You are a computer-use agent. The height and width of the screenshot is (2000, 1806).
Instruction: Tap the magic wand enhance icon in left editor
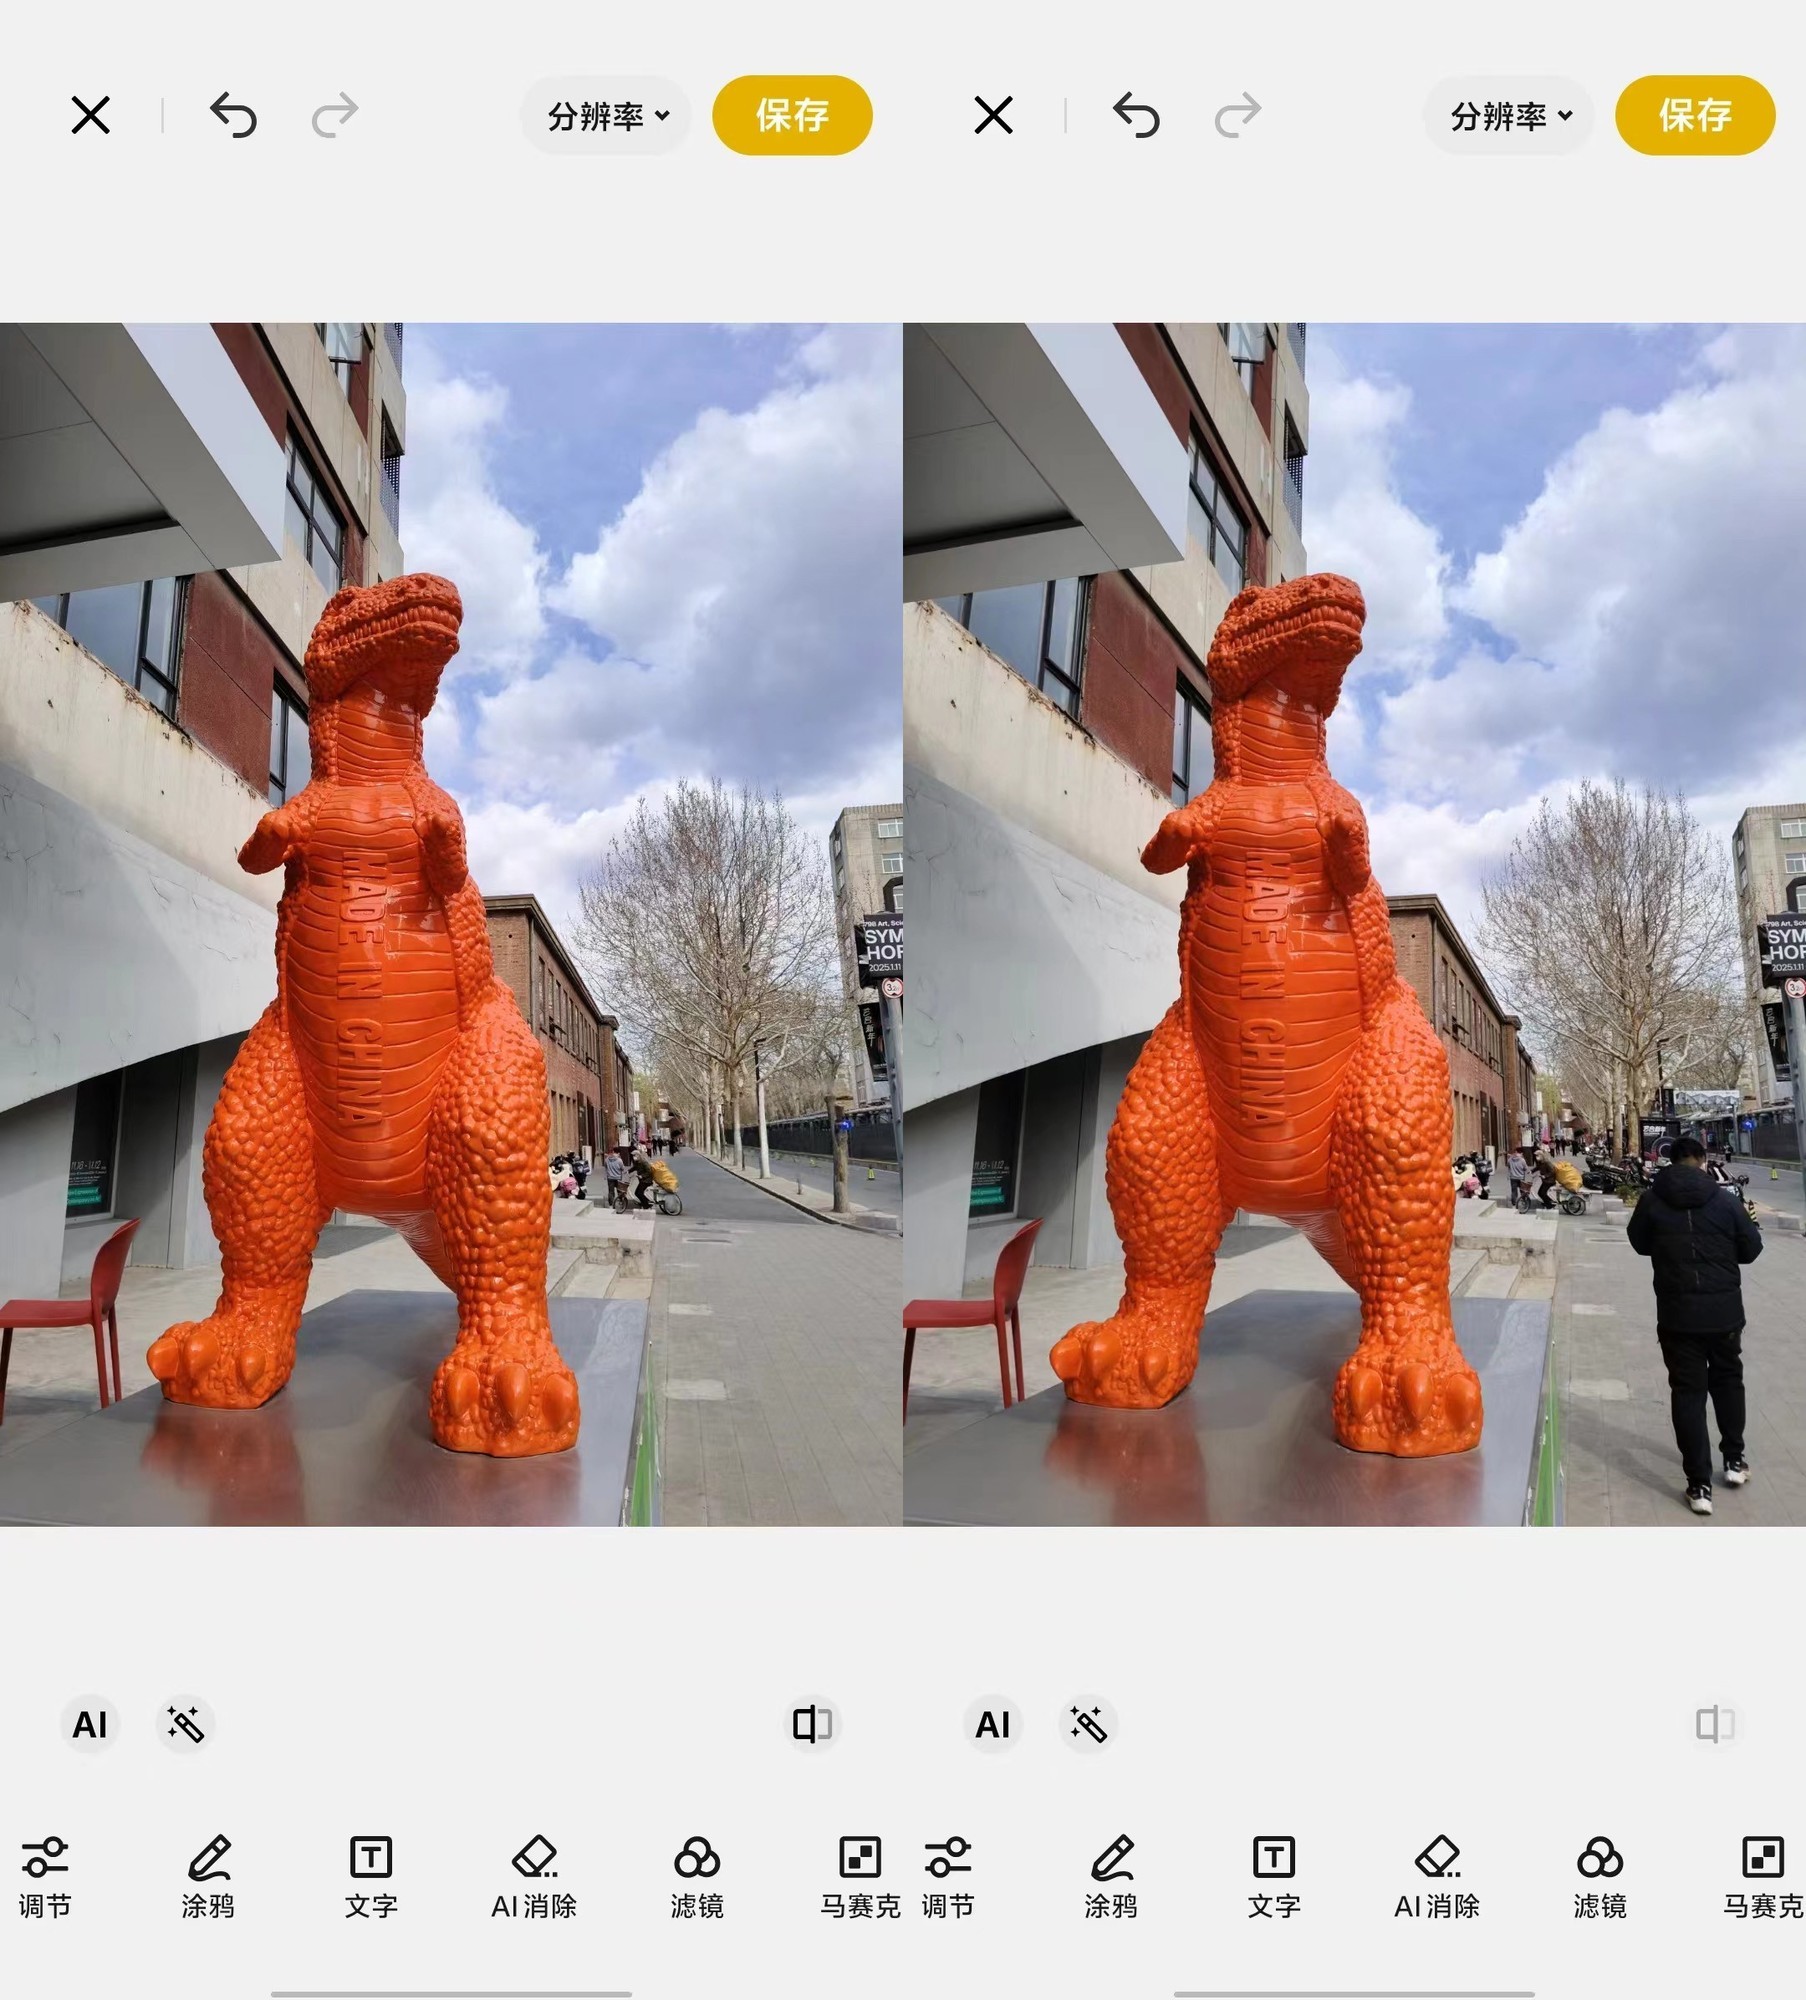click(x=185, y=1724)
